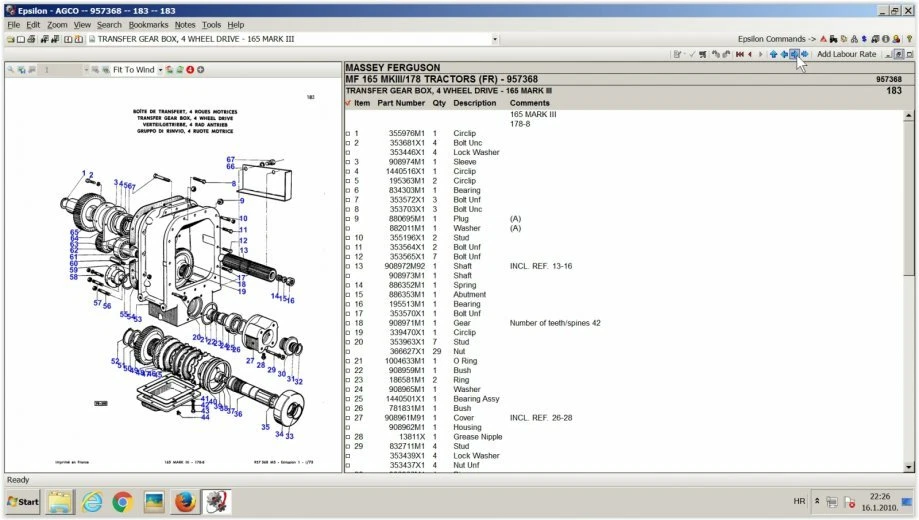The width and height of the screenshot is (919, 520).
Task: Click the black tractor Epsilon command icon
Action: (833, 39)
